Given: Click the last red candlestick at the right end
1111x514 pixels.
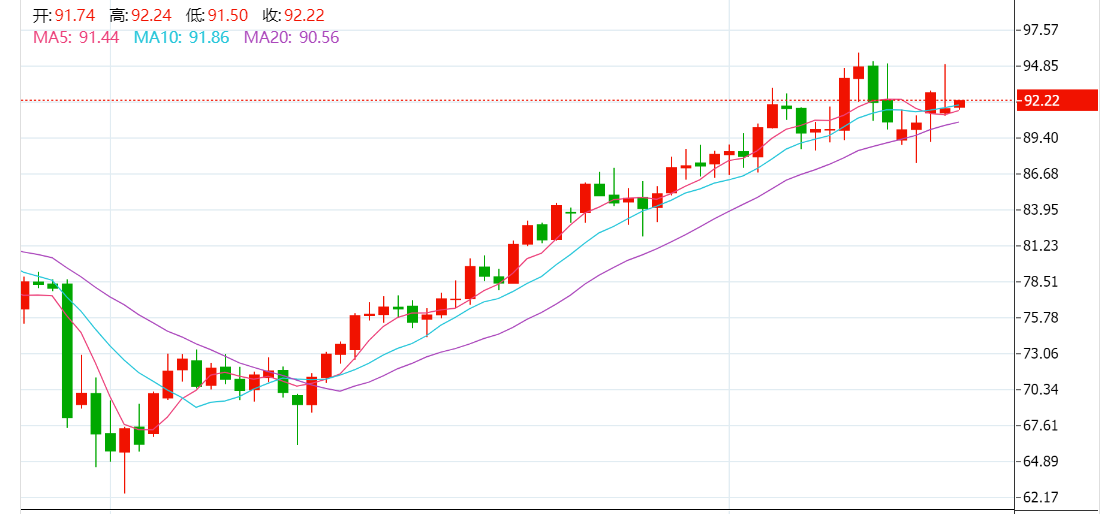Looking at the screenshot, I should point(959,104).
